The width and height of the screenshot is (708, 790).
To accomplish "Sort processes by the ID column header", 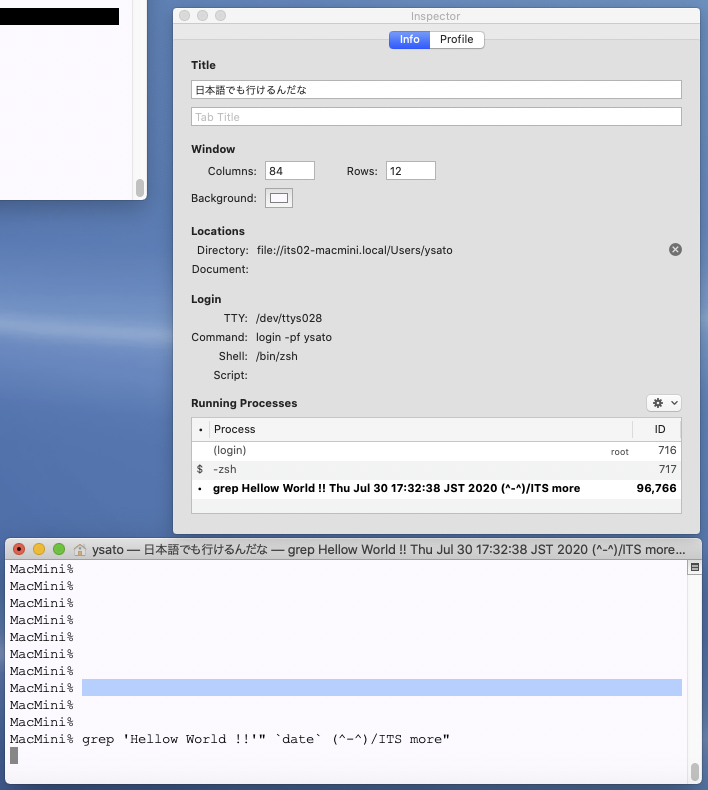I will pos(659,429).
